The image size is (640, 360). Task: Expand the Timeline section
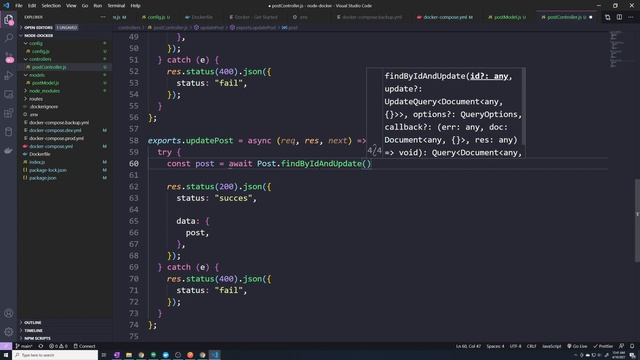coord(33,330)
